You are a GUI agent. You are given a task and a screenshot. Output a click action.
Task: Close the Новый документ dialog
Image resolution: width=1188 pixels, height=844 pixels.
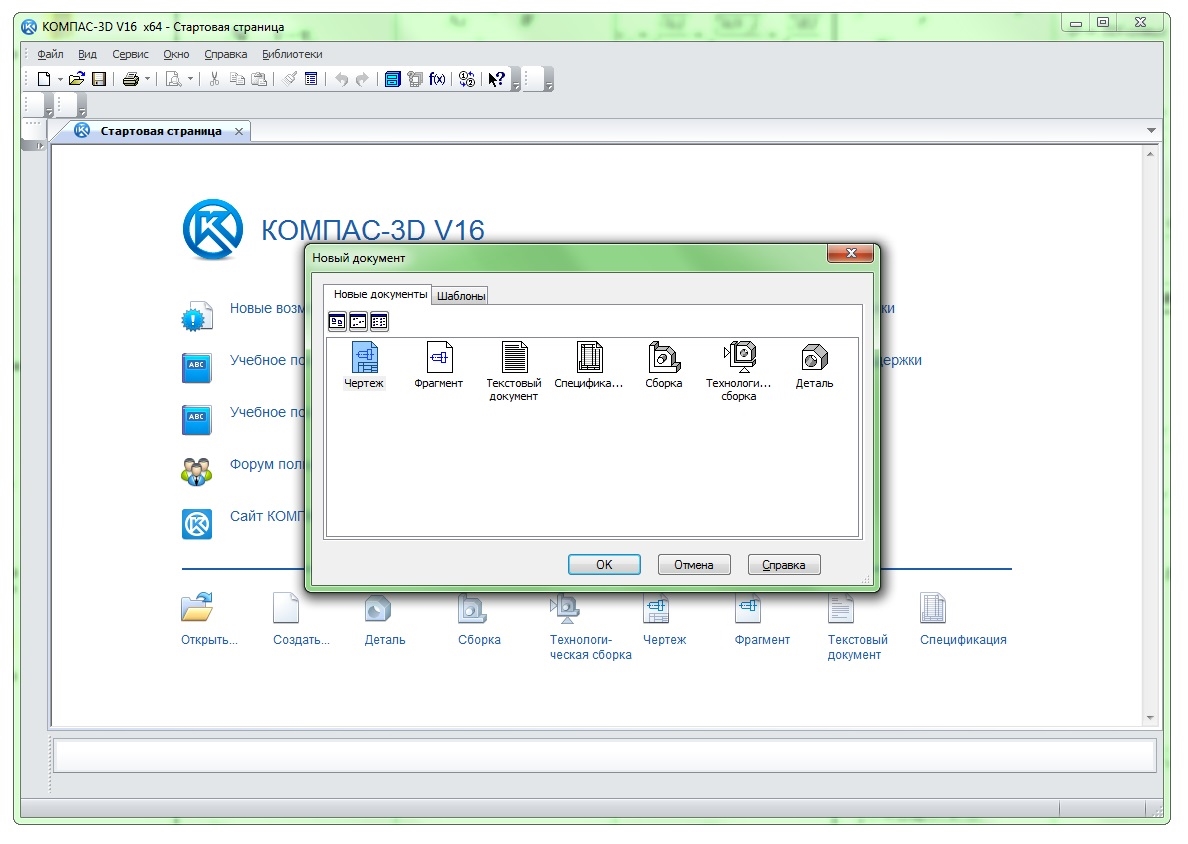click(851, 253)
